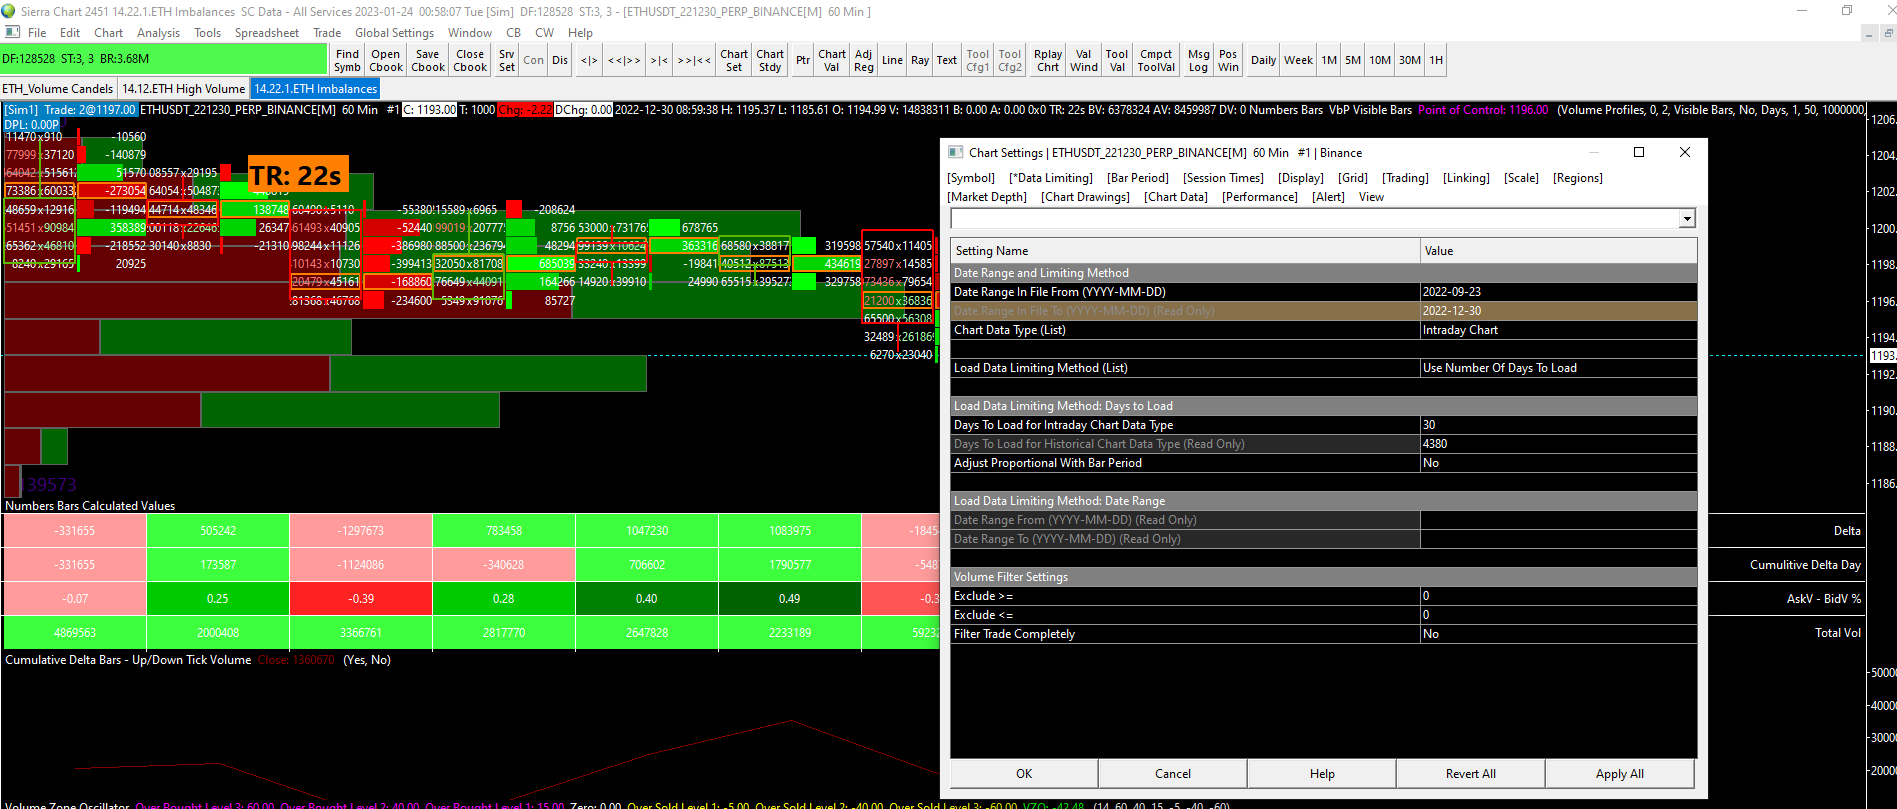Change Filter Trade Completely value

pos(1558,634)
